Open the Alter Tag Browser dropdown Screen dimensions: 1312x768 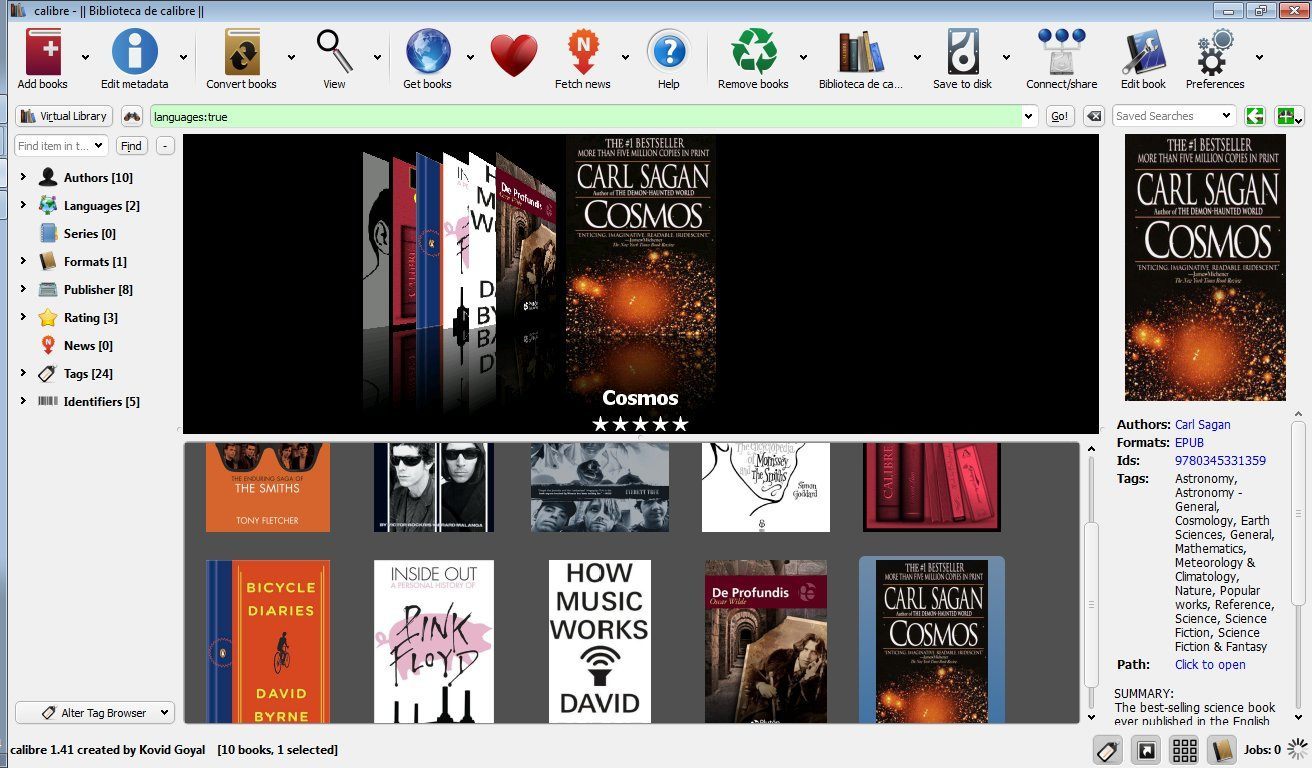point(95,713)
